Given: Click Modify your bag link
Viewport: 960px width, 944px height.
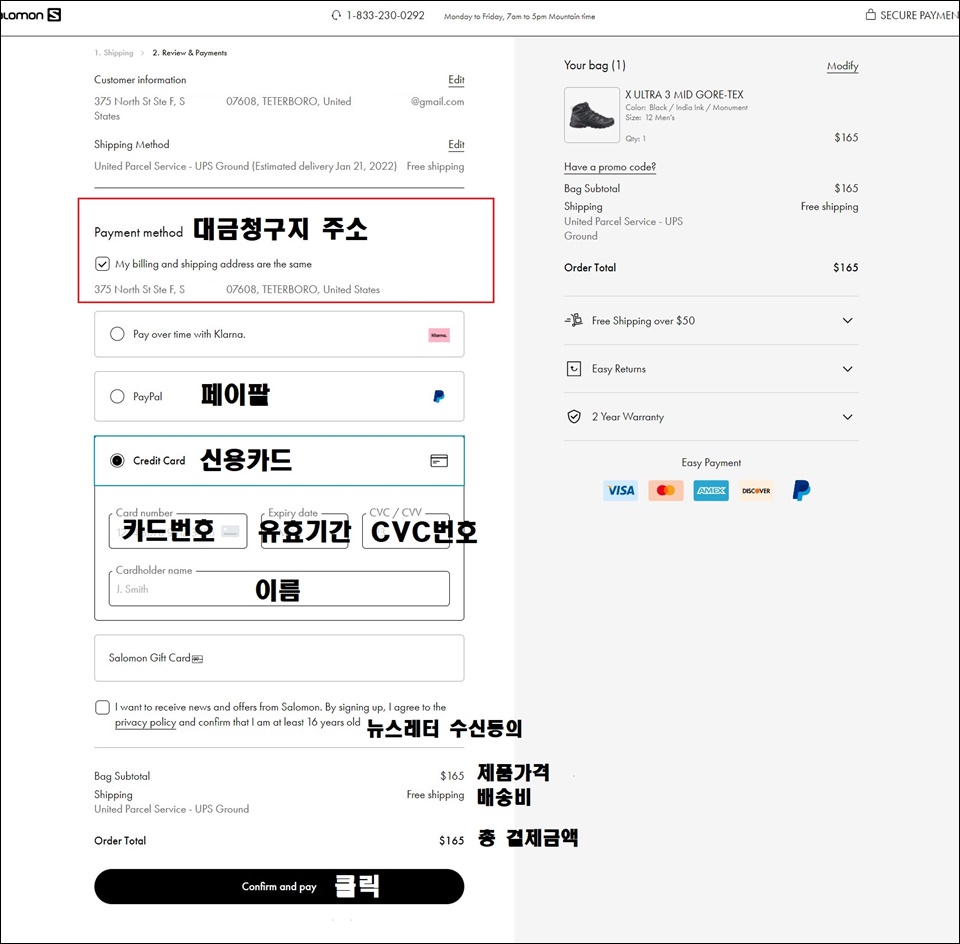Looking at the screenshot, I should [x=842, y=66].
